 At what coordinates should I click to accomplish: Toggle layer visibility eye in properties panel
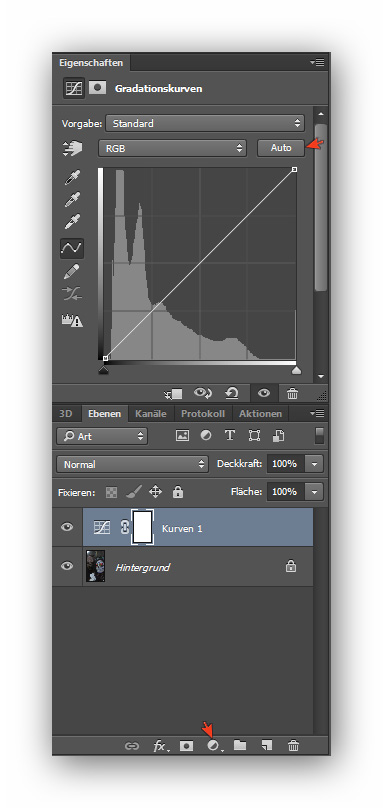point(264,394)
